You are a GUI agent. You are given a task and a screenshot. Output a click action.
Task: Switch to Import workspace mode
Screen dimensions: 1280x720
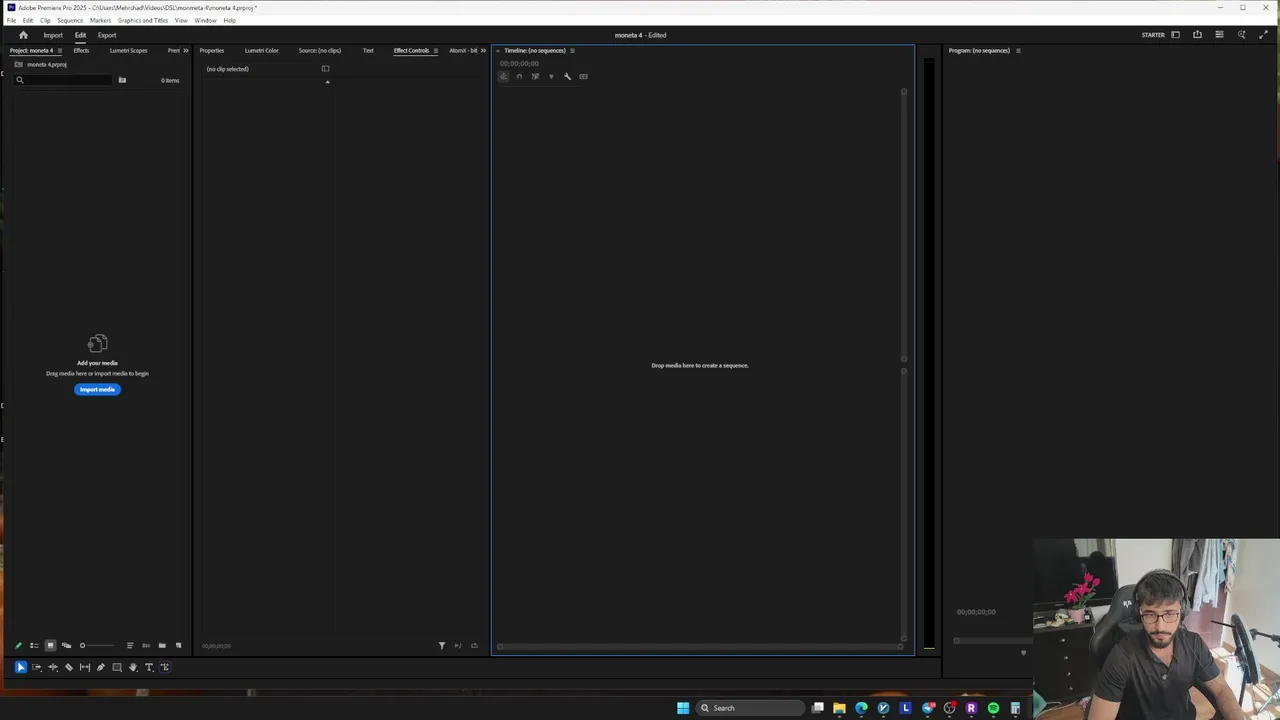tap(53, 35)
